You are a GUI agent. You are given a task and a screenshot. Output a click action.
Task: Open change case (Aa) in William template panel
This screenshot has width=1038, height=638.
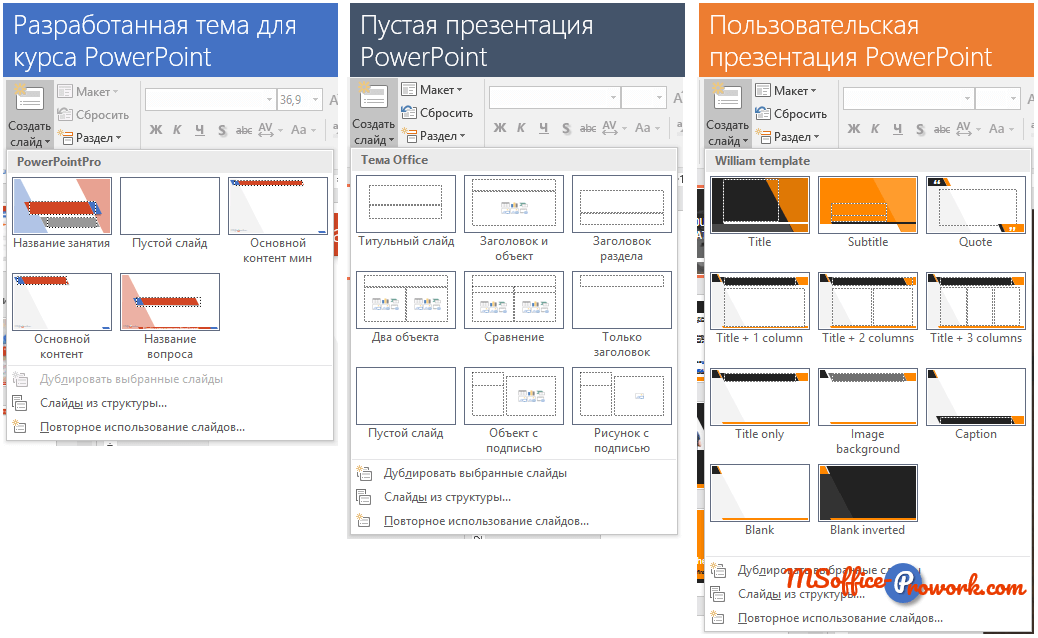tap(1001, 129)
